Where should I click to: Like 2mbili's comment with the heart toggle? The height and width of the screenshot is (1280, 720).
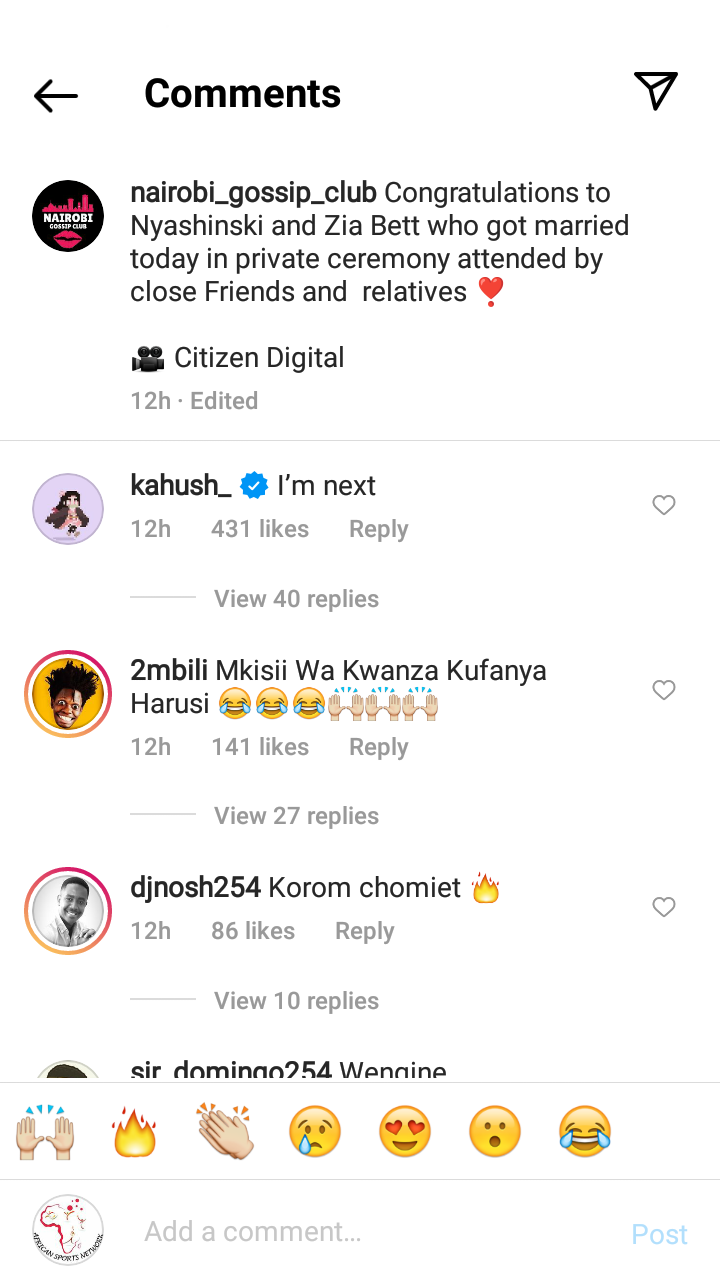tap(663, 690)
